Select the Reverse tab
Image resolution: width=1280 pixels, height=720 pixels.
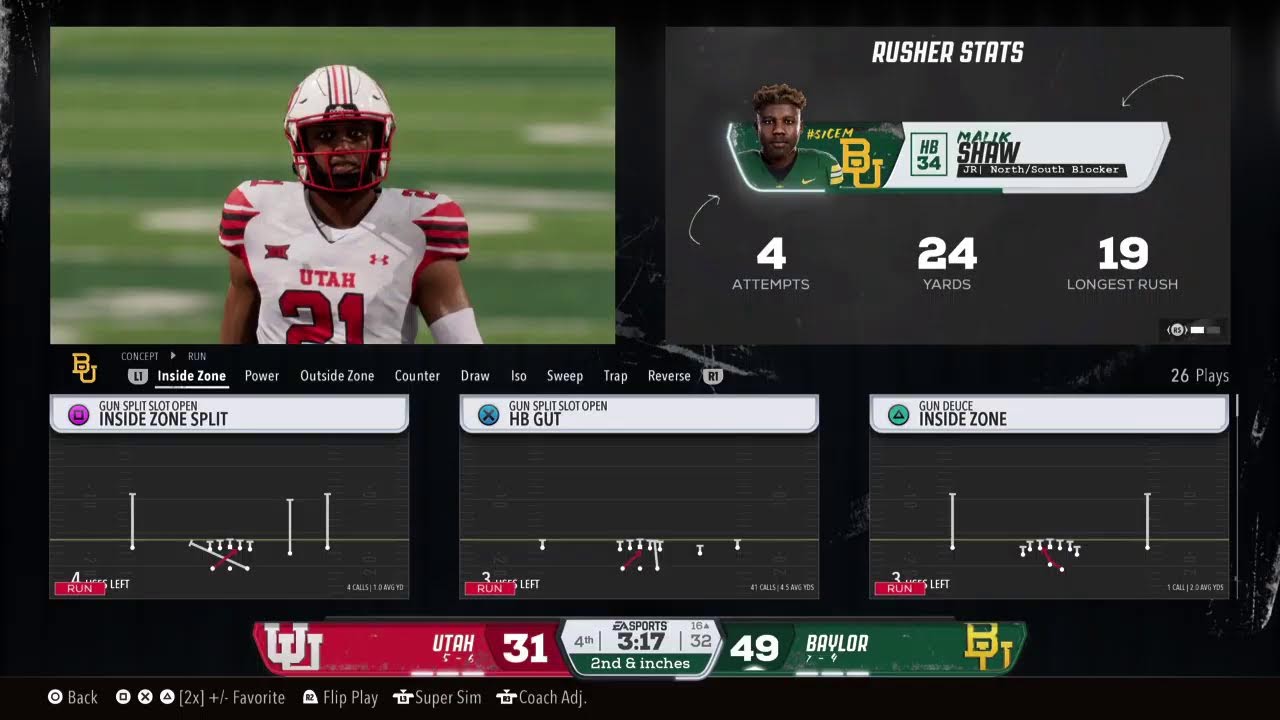[669, 376]
